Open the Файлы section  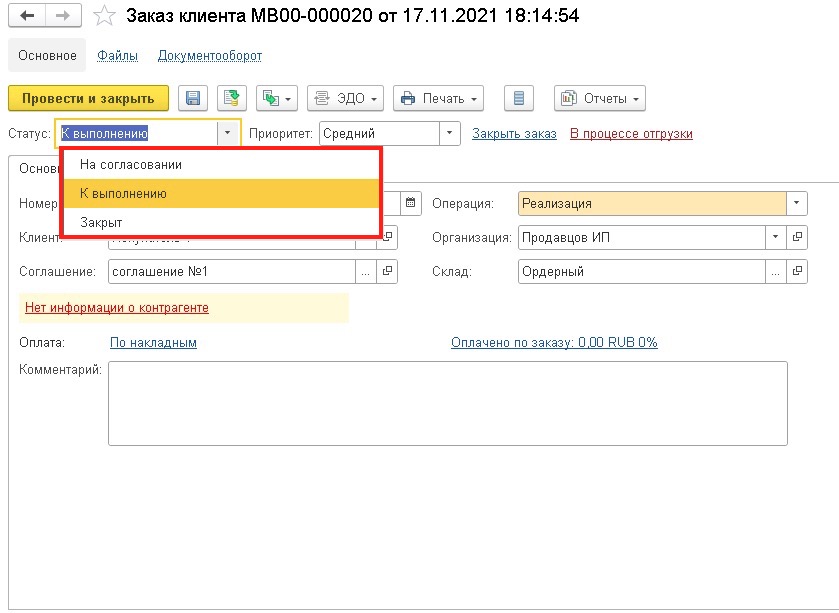click(x=117, y=56)
